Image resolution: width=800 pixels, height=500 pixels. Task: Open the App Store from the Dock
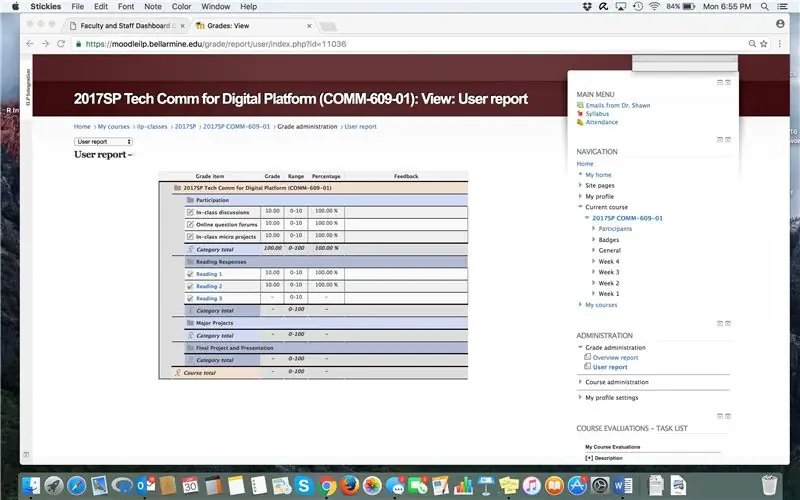(x=577, y=485)
